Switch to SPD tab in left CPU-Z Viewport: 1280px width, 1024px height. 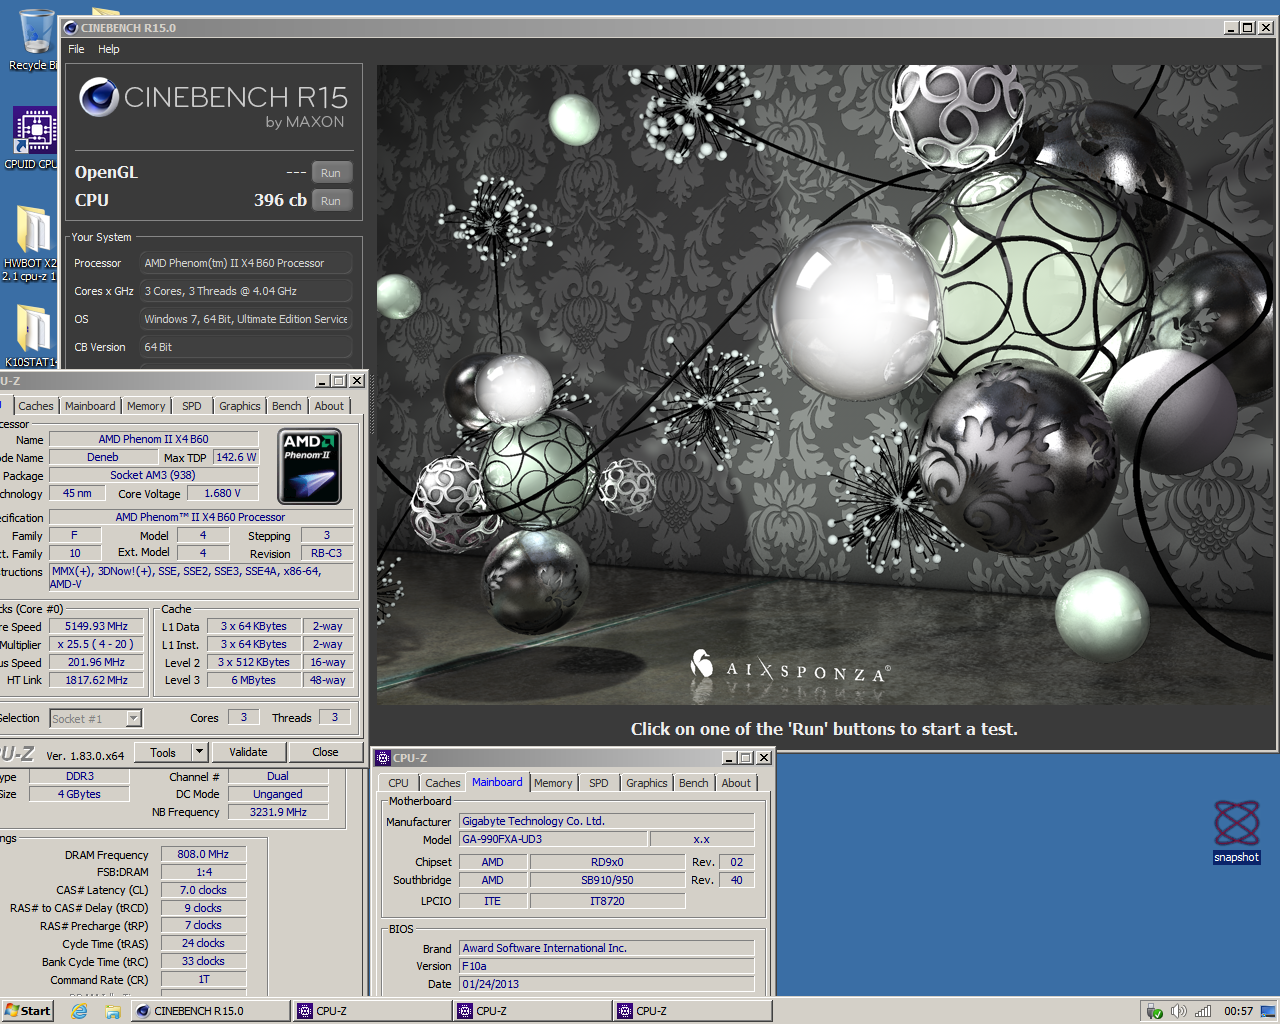pyautogui.click(x=191, y=406)
